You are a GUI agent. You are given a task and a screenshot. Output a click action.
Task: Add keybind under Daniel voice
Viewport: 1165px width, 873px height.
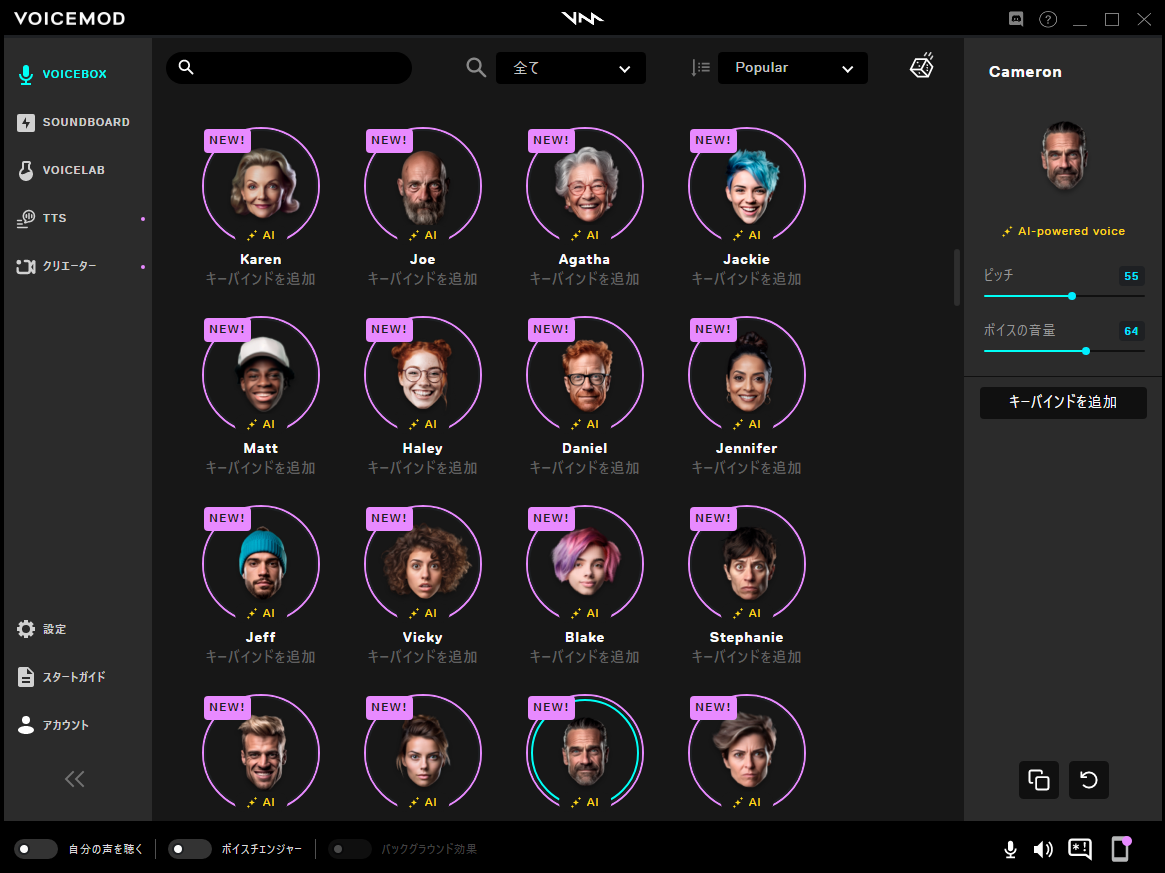585,467
